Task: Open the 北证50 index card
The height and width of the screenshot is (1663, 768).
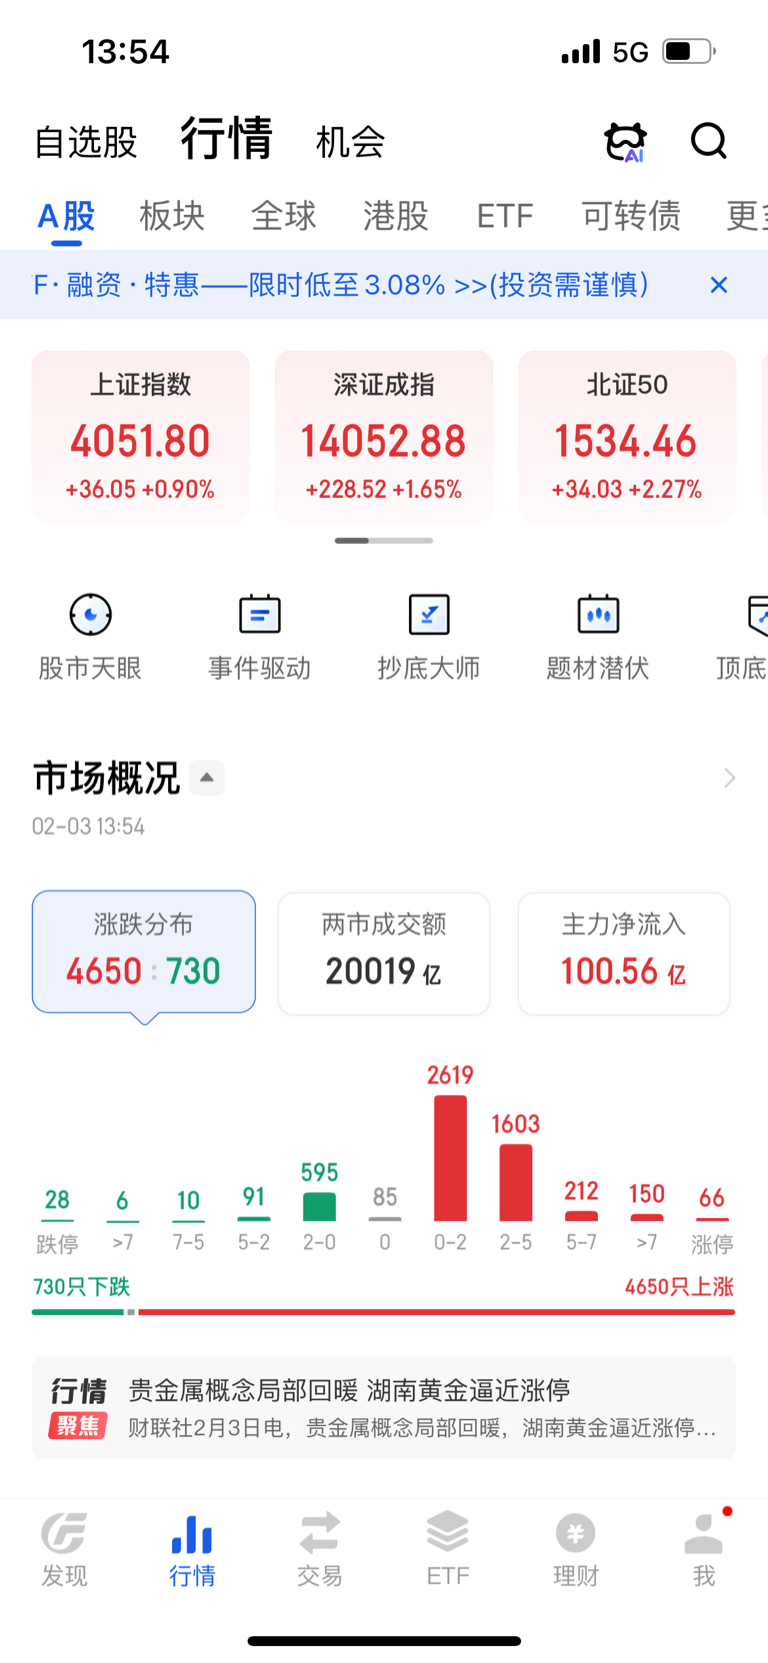Action: tap(627, 436)
